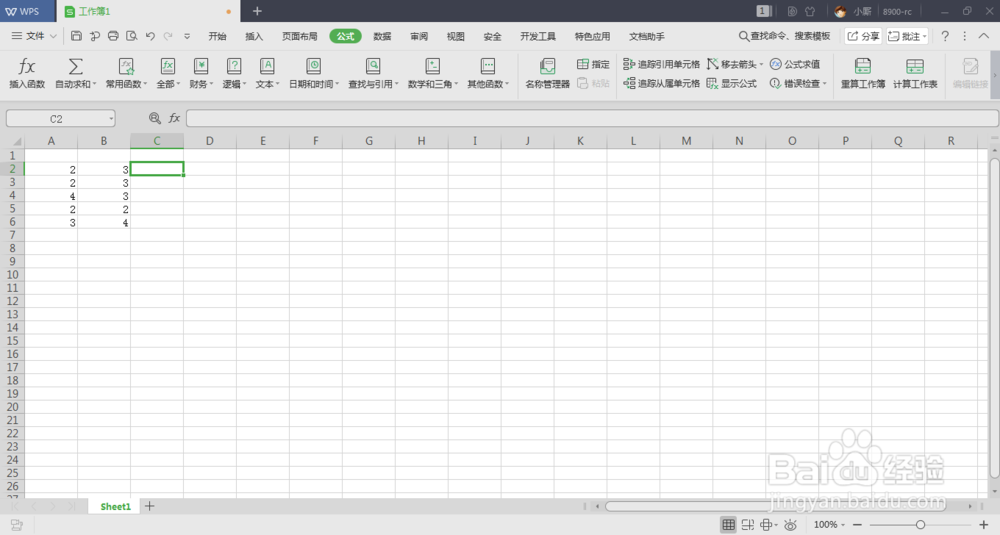
Task: Click the search commands box 查找命令
Action: pyautogui.click(x=784, y=36)
